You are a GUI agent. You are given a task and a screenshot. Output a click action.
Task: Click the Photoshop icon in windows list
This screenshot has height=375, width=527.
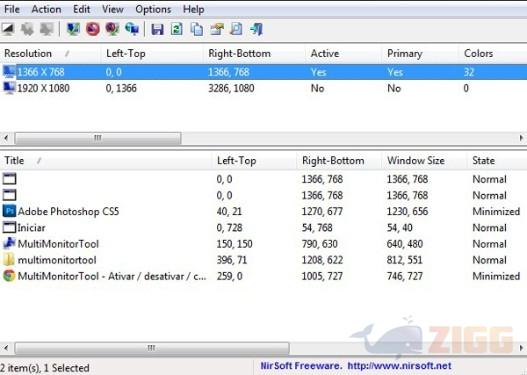click(x=9, y=211)
